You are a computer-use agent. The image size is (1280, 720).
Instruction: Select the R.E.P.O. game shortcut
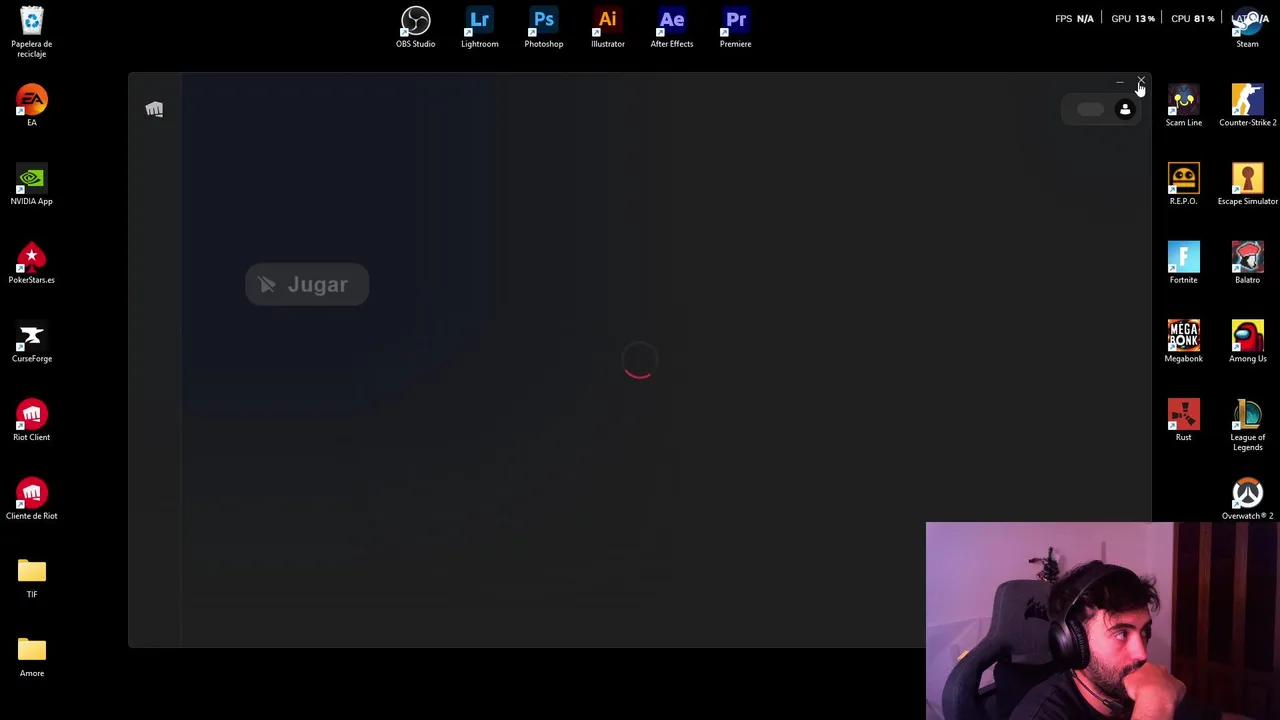pyautogui.click(x=1184, y=184)
